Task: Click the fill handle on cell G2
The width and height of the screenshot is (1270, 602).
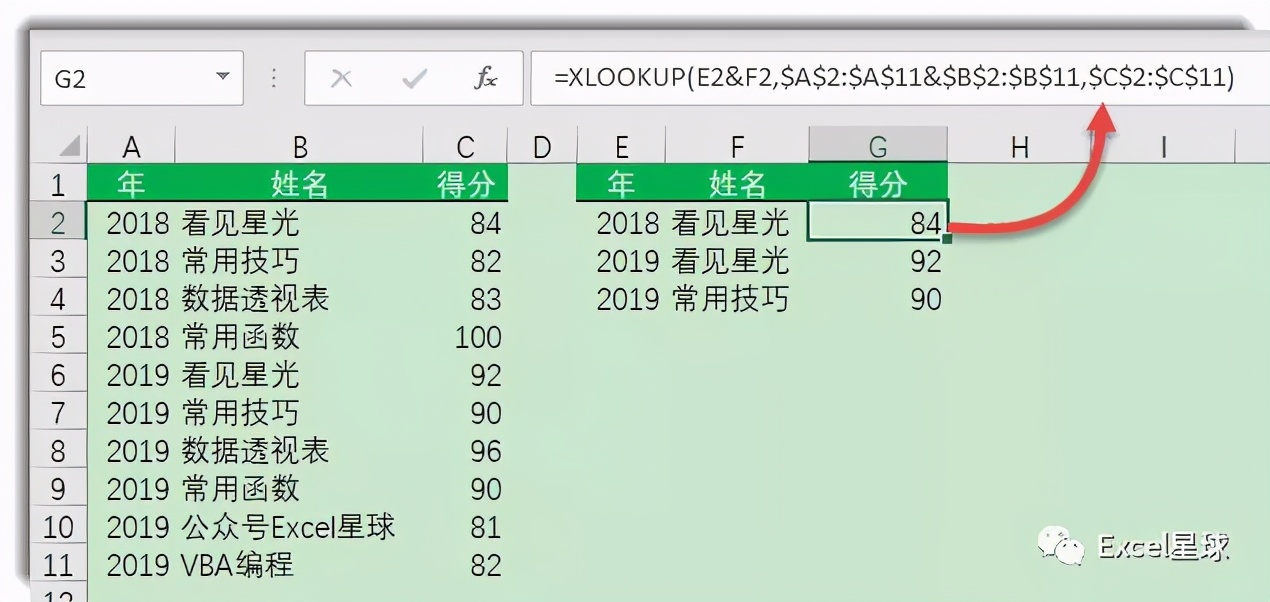Action: click(947, 239)
